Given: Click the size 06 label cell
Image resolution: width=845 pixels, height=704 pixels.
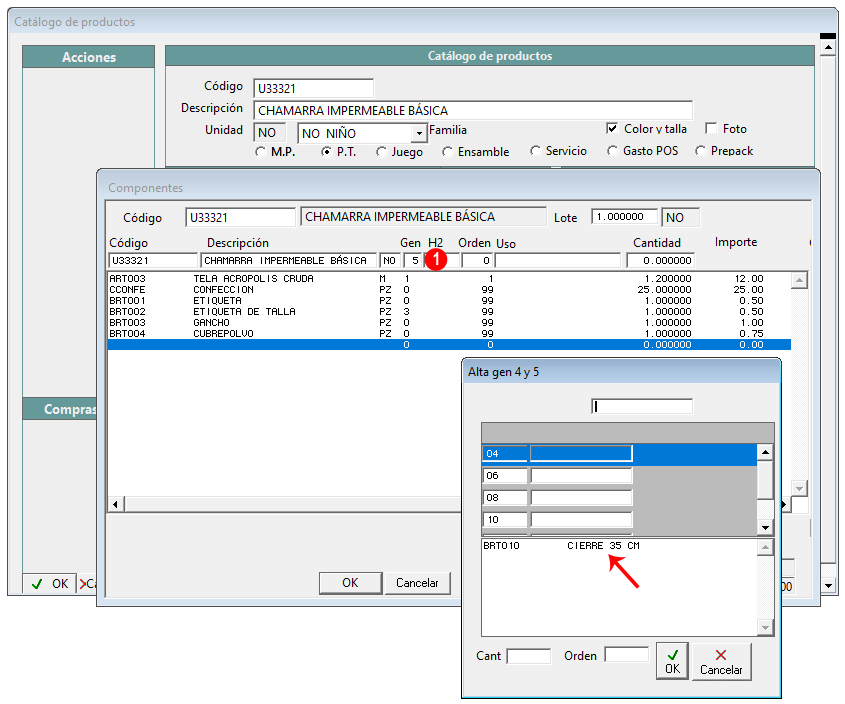Looking at the screenshot, I should tap(504, 475).
